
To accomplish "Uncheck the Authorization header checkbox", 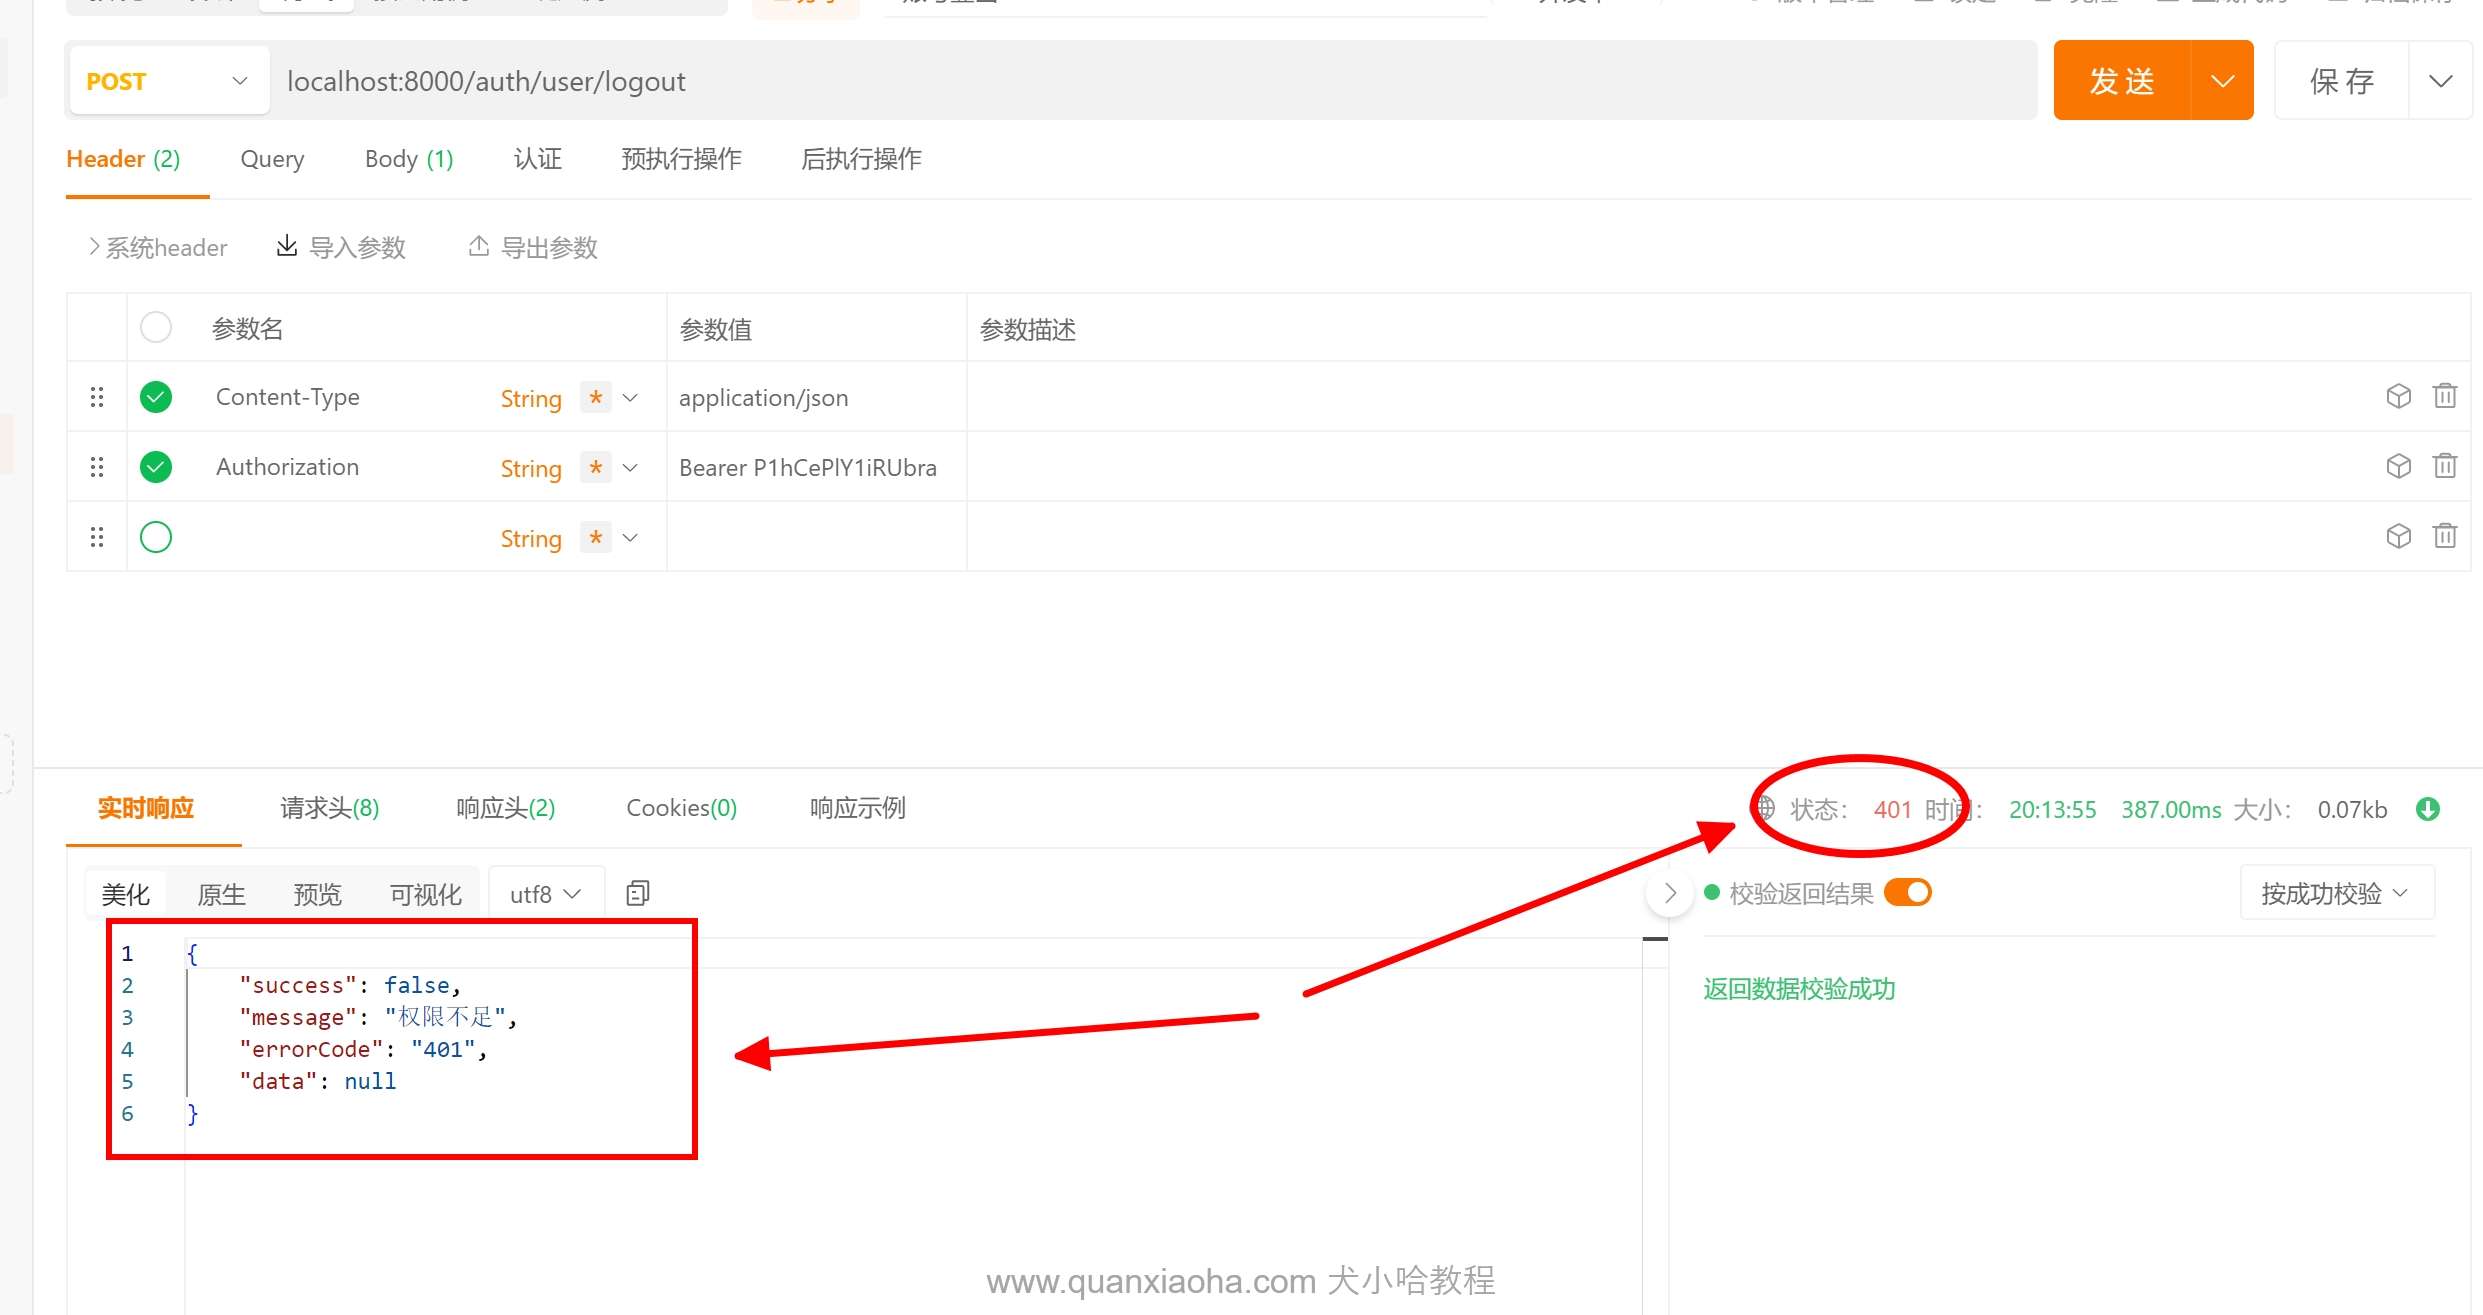I will [156, 467].
